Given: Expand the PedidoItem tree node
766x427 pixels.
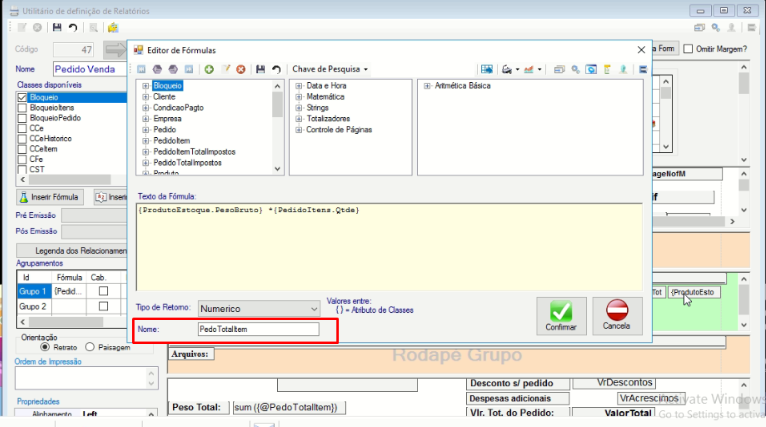Looking at the screenshot, I should [x=146, y=141].
